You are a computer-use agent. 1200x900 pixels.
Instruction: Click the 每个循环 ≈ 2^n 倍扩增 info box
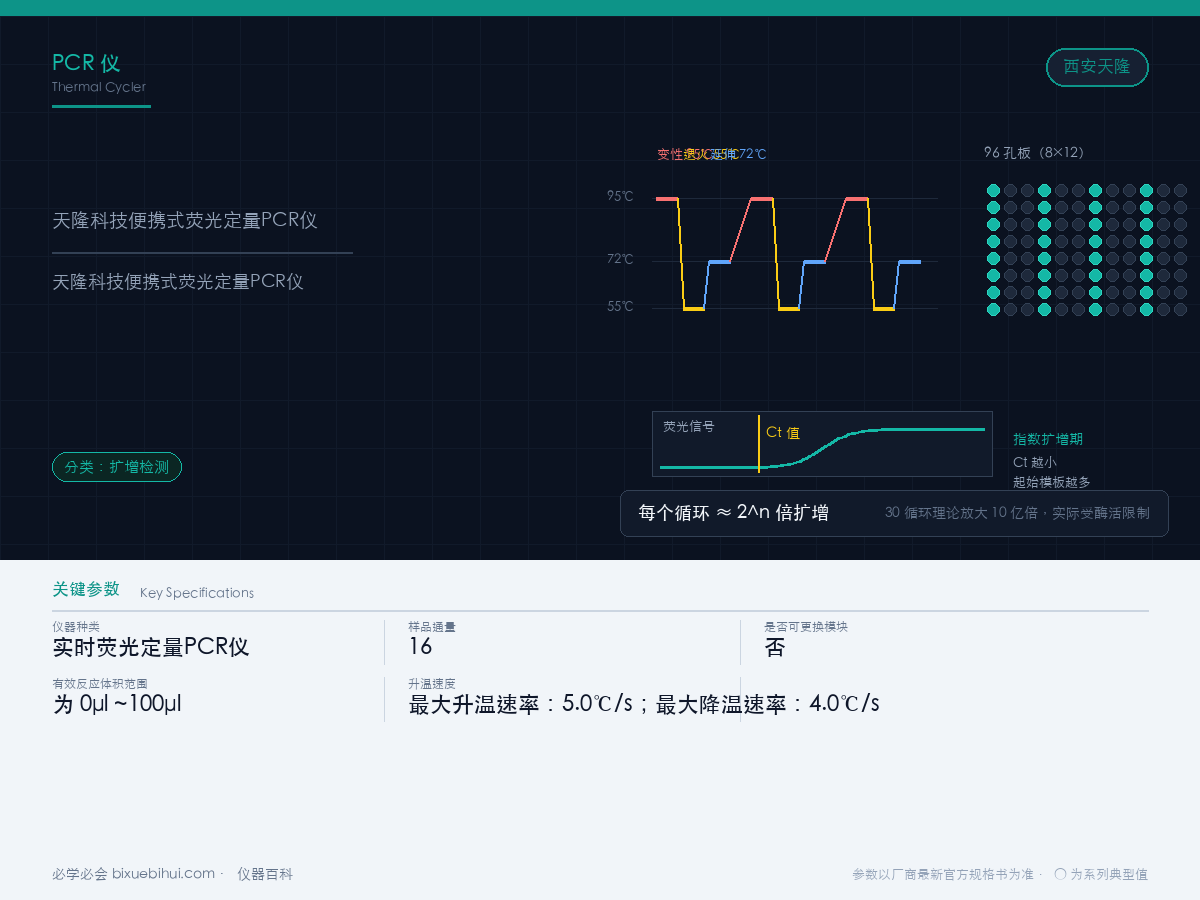(894, 513)
